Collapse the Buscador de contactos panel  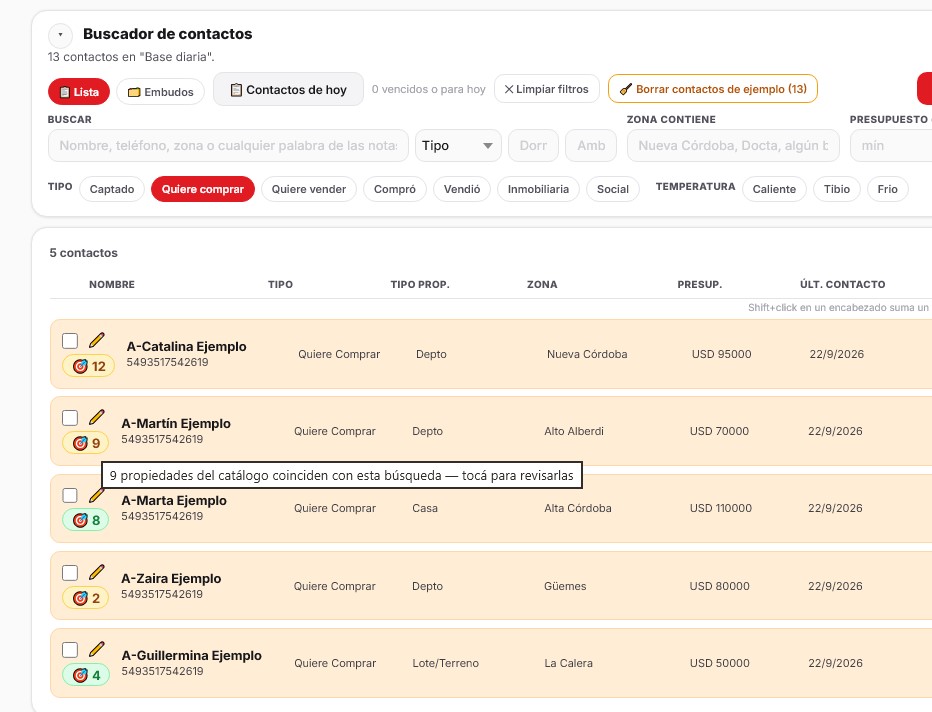point(60,35)
